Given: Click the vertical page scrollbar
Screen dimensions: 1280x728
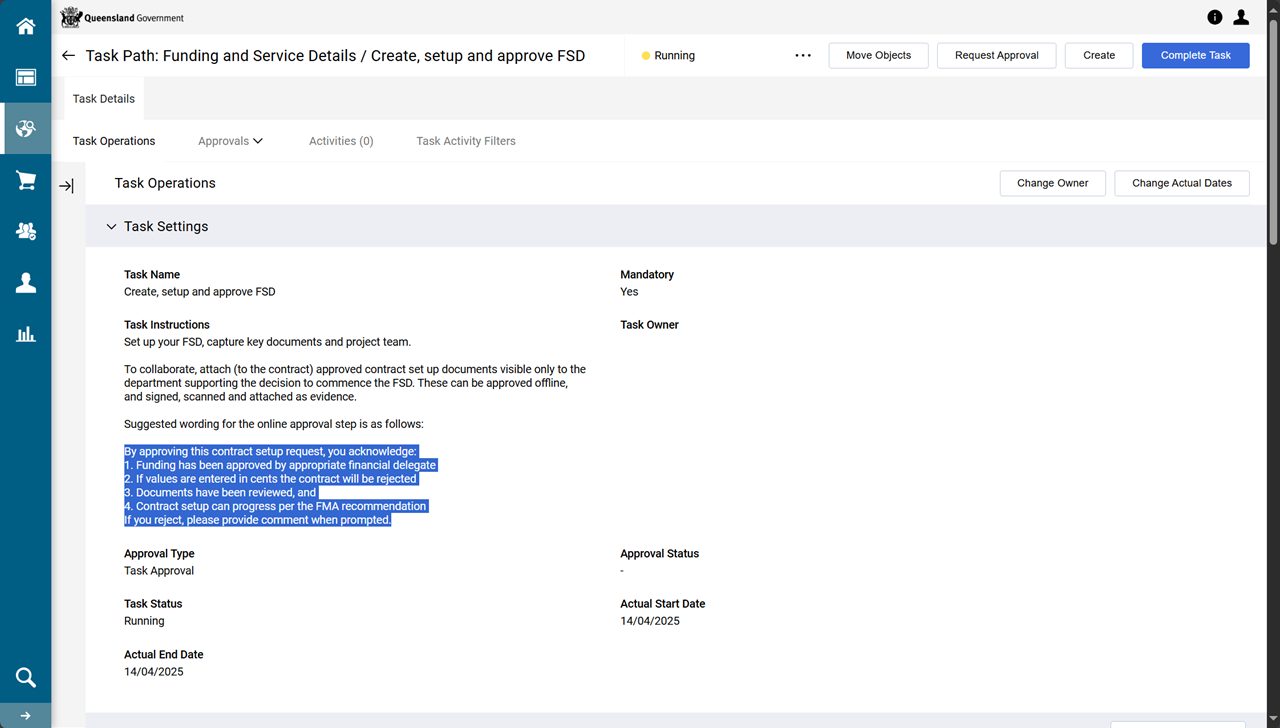Looking at the screenshot, I should (x=1273, y=130).
